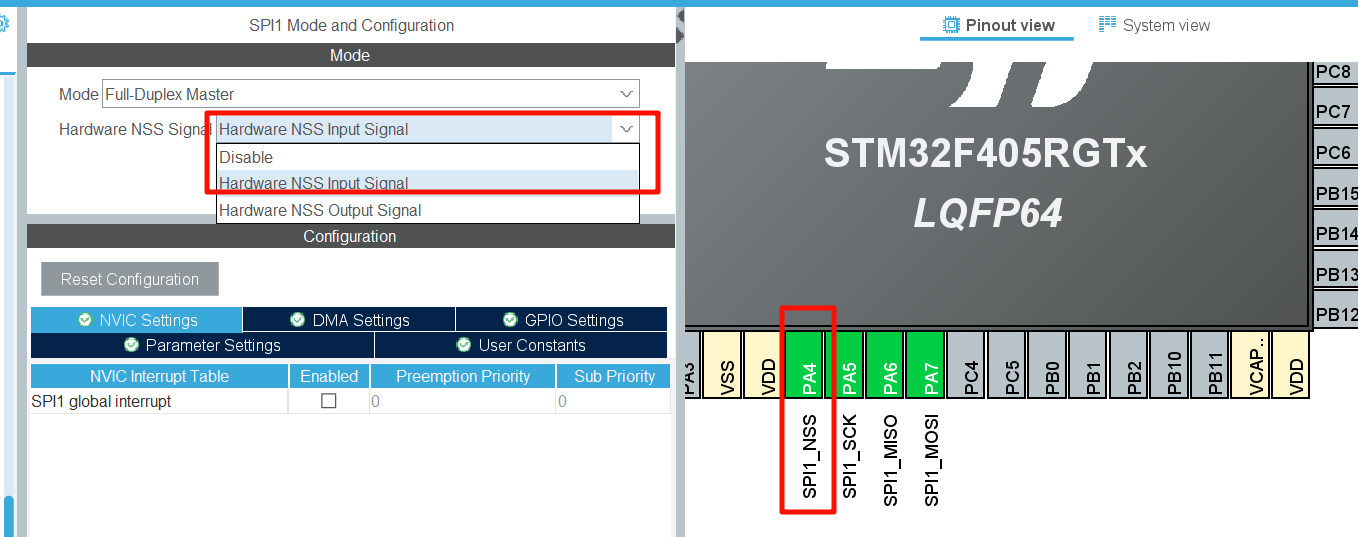
Task: Click the SPI1_MISO pin label
Action: tap(890, 460)
